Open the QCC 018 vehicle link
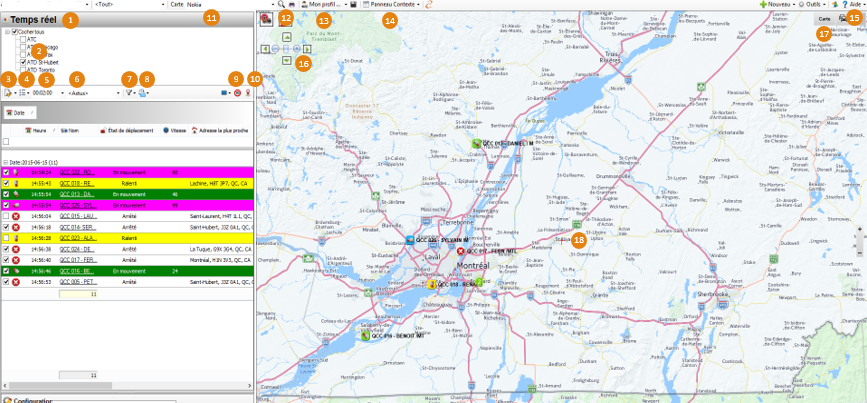The height and width of the screenshot is (403, 867). (x=76, y=182)
